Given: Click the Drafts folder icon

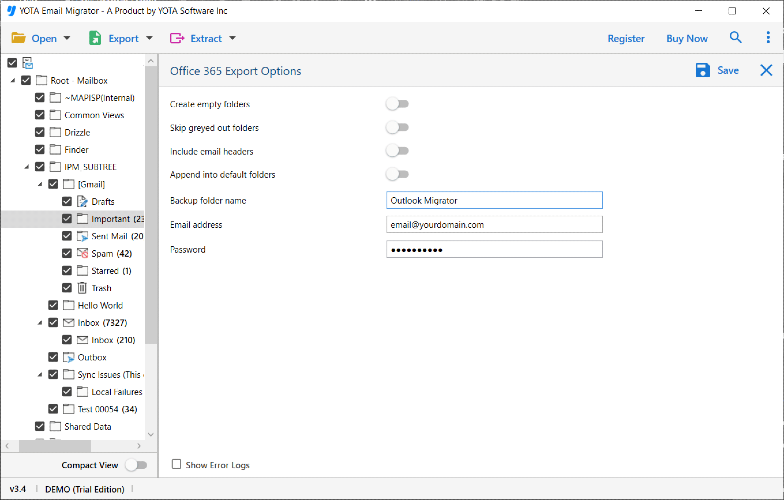Looking at the screenshot, I should tap(82, 202).
